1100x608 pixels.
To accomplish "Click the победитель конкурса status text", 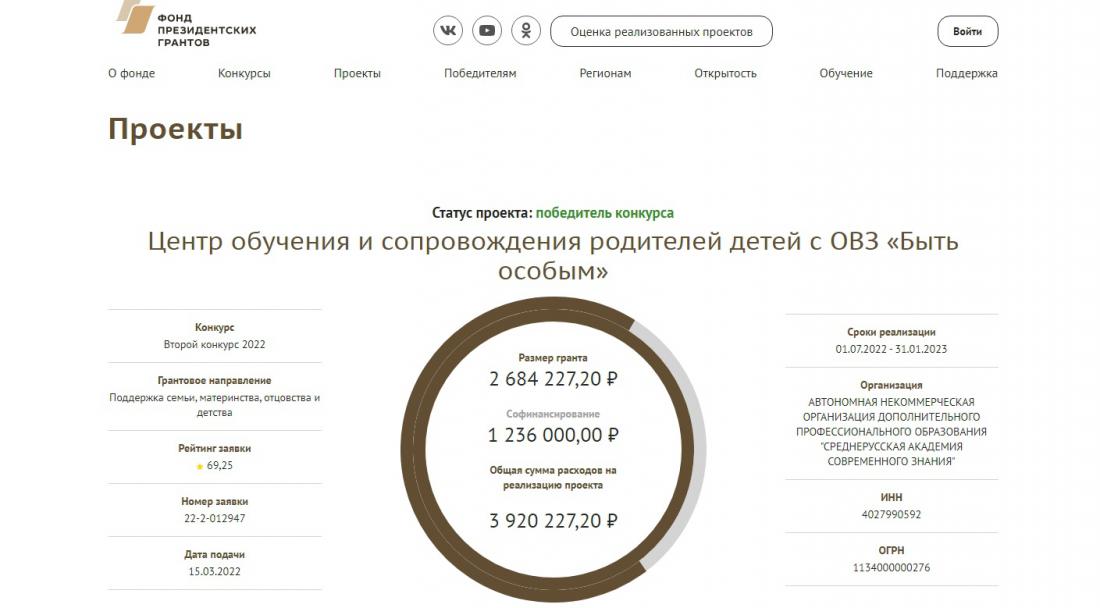I will point(605,212).
